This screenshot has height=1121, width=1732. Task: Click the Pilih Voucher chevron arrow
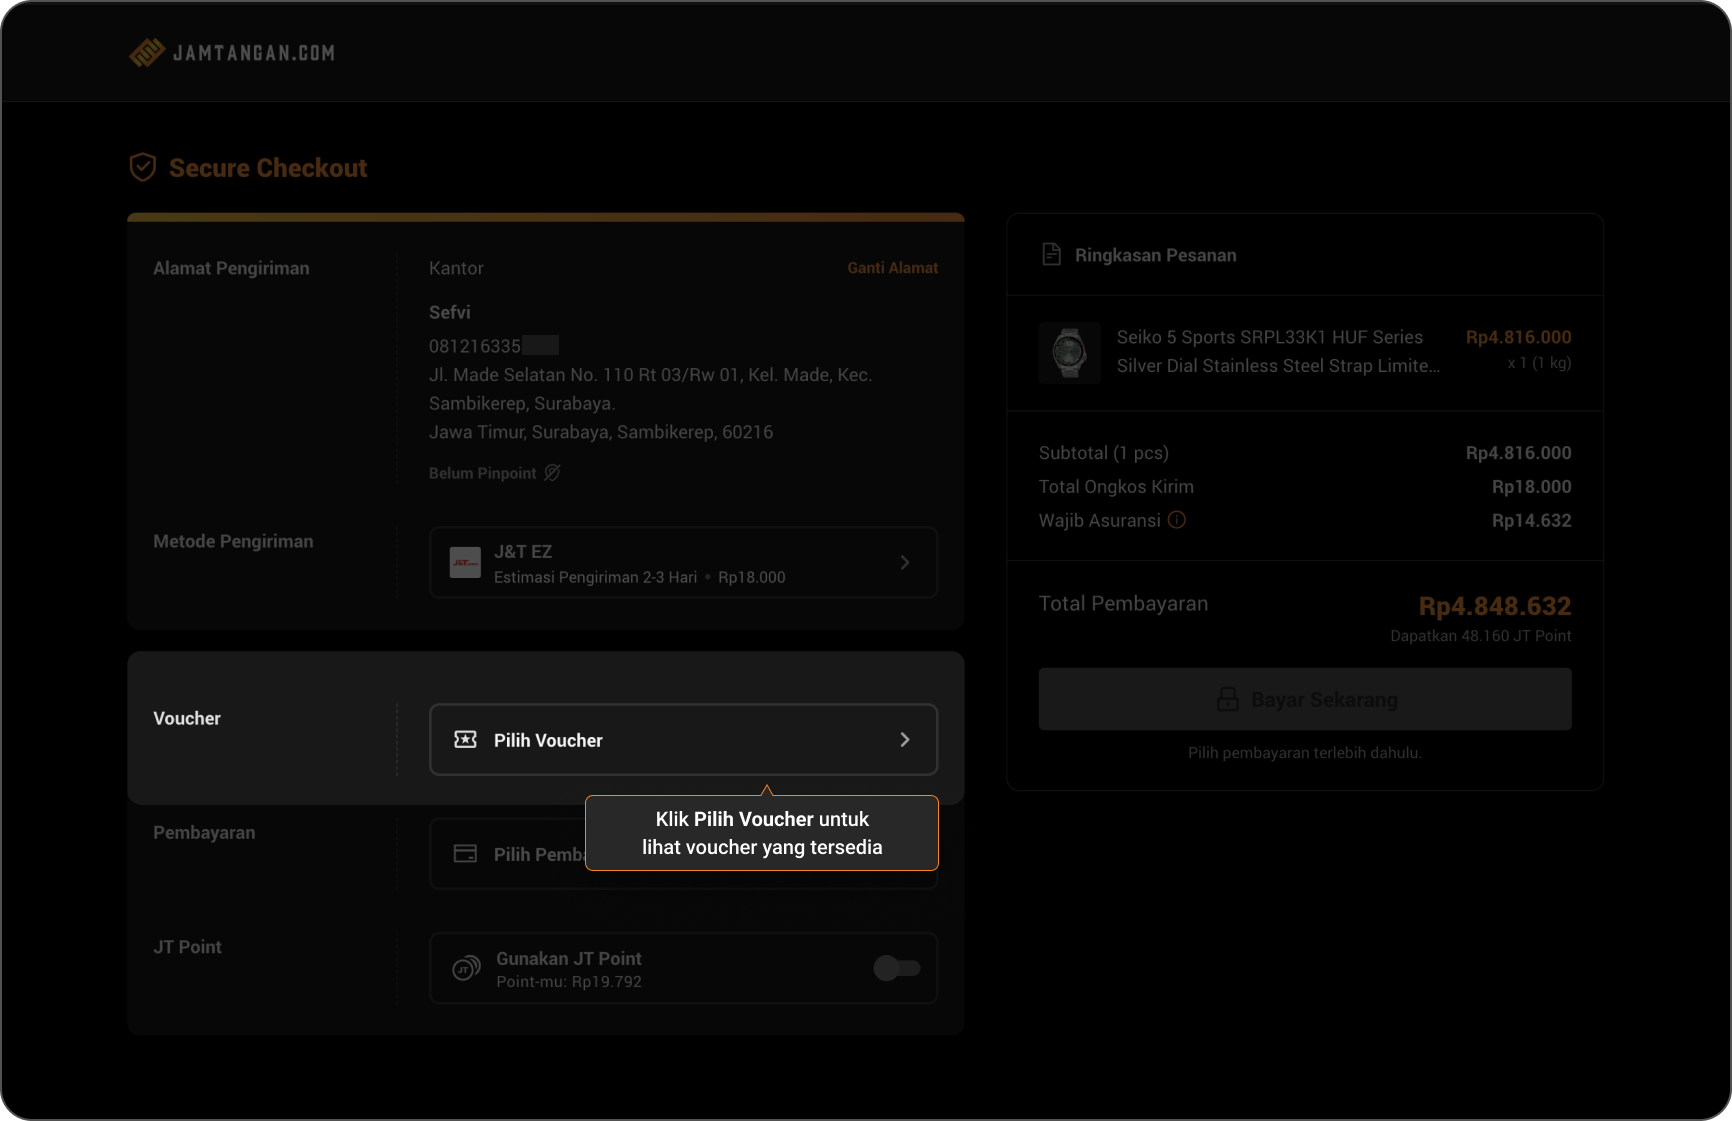(905, 740)
